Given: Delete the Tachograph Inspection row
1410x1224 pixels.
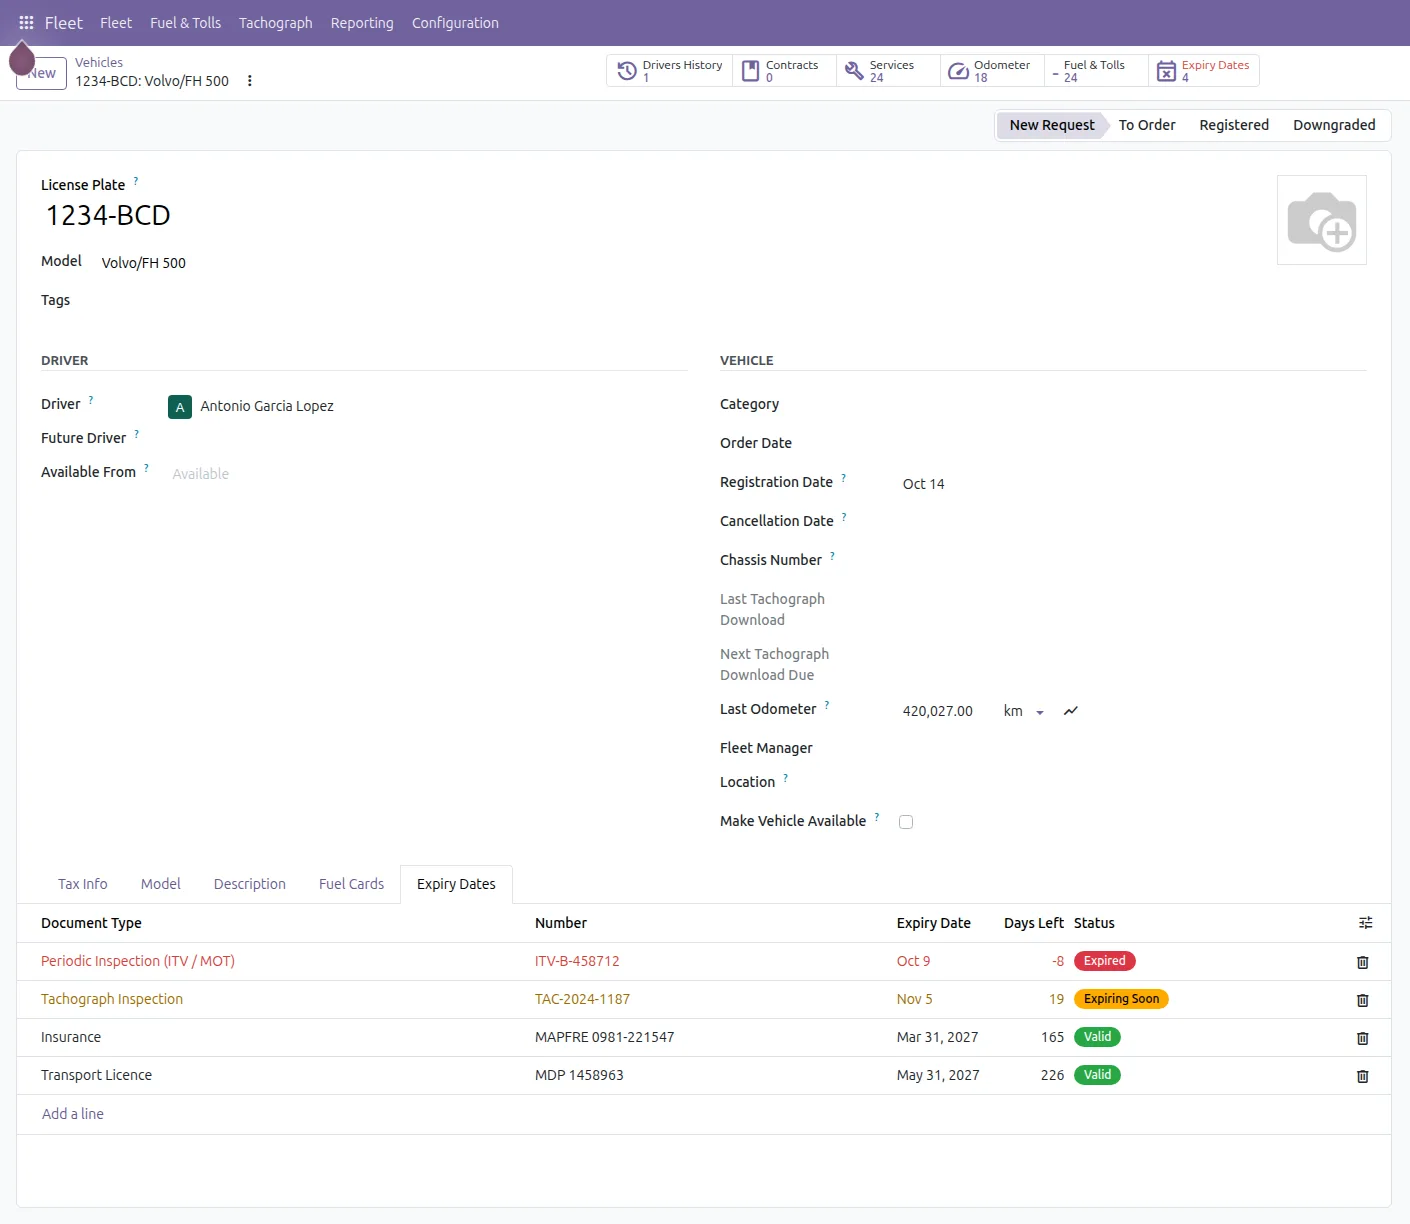Looking at the screenshot, I should click(x=1362, y=1000).
